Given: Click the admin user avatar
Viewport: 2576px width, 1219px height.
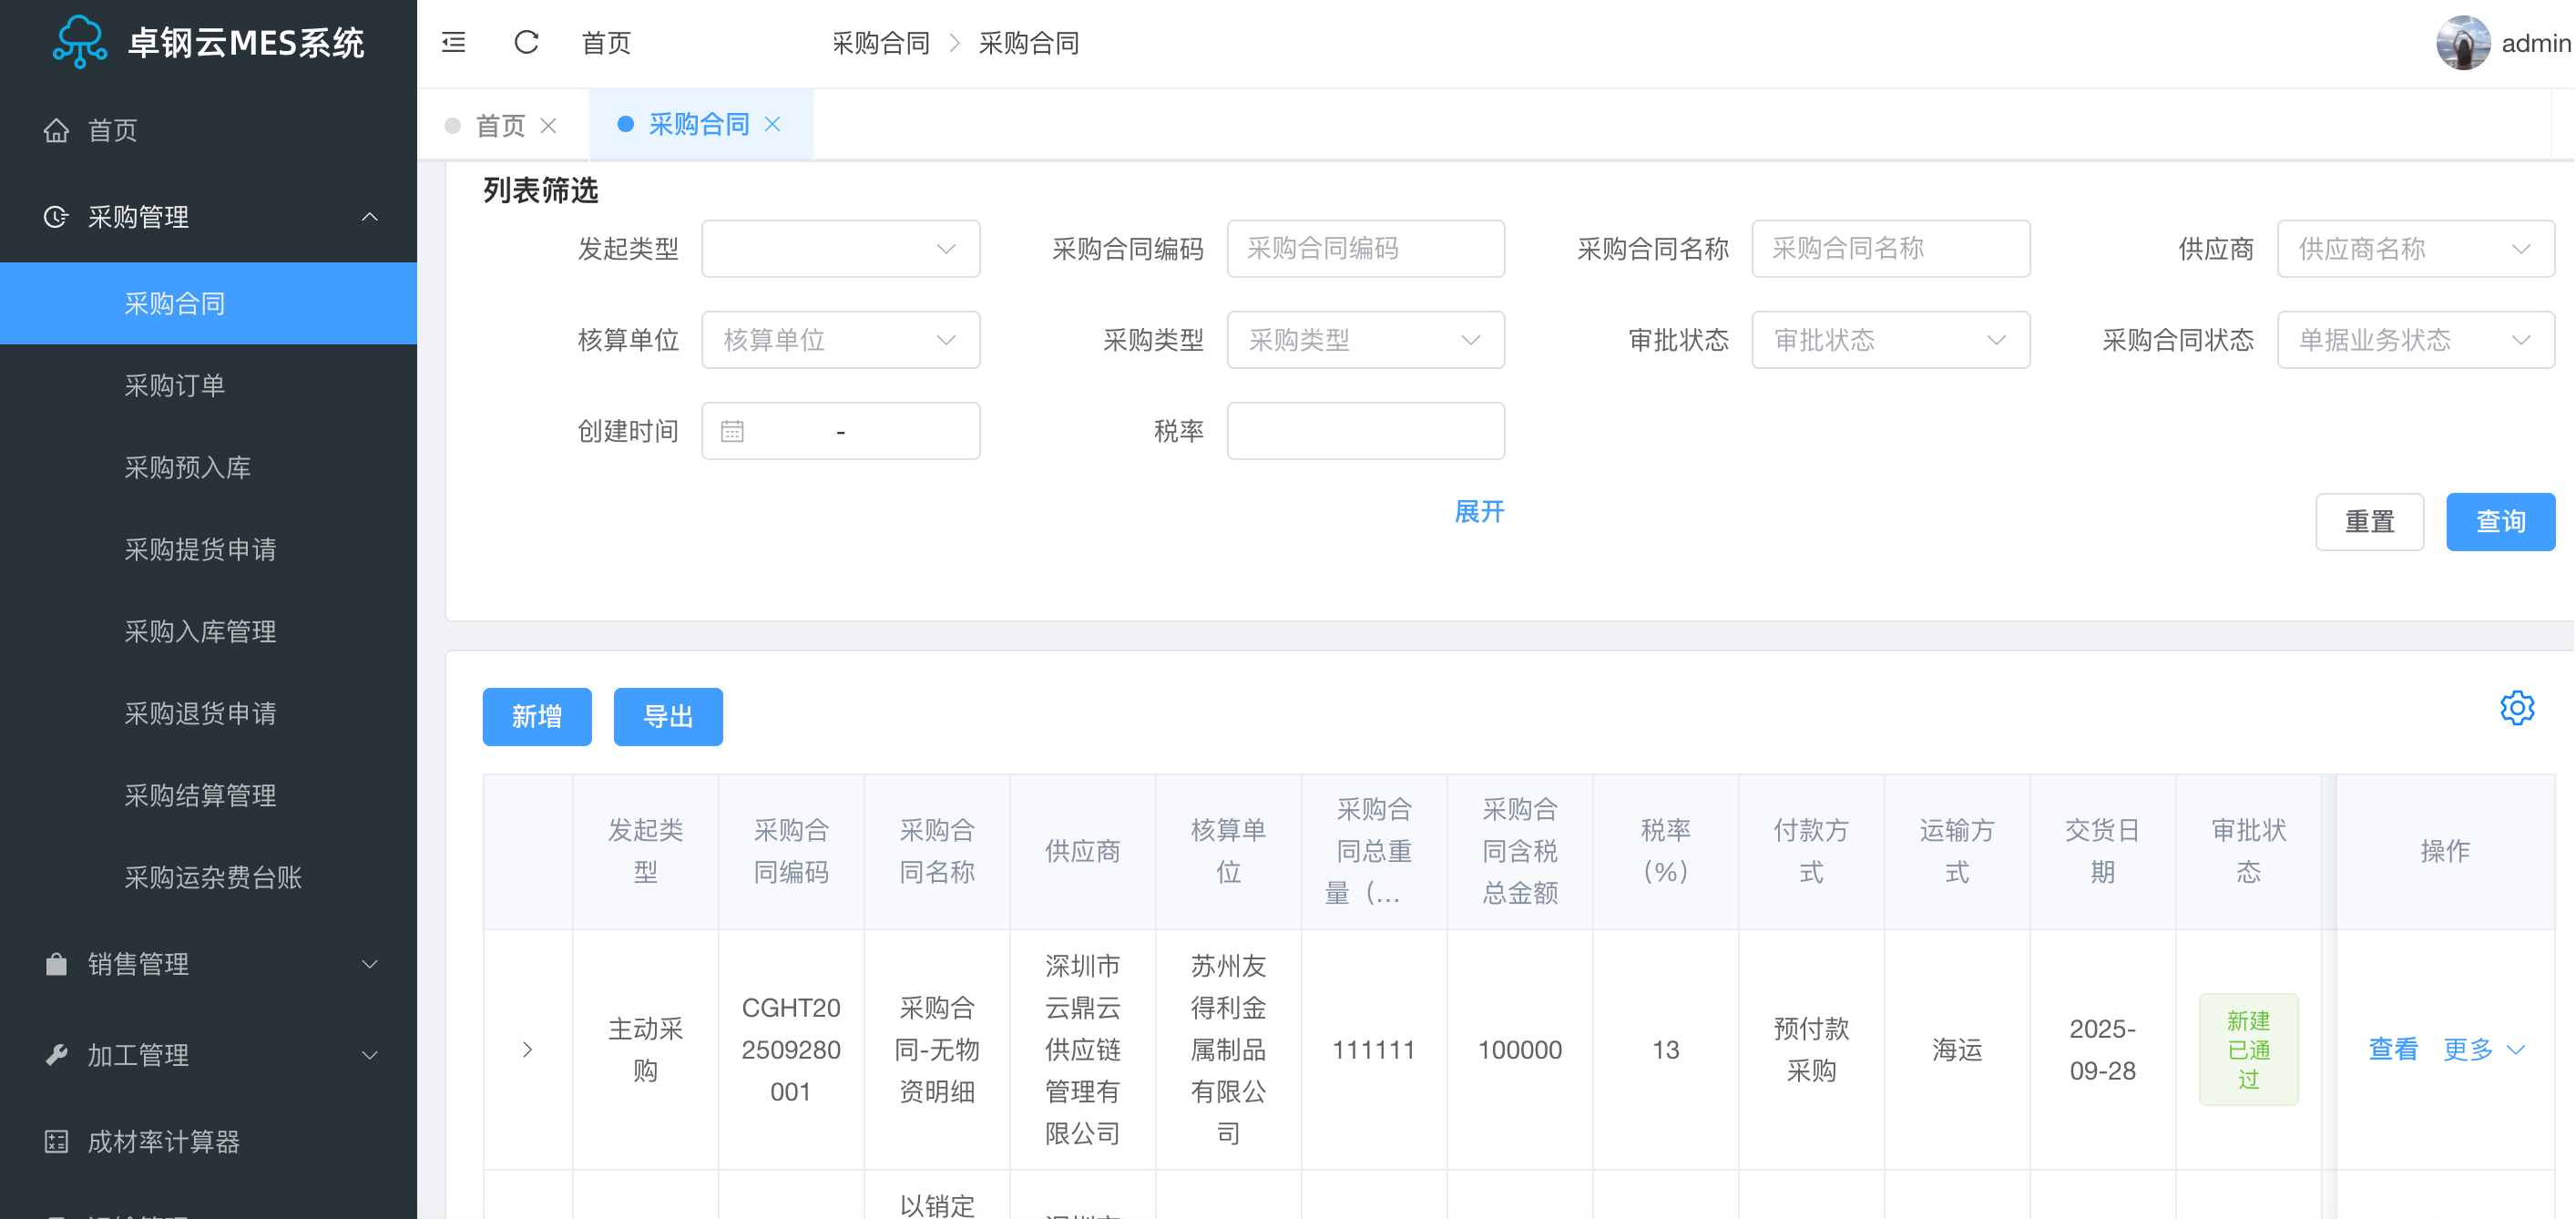Looking at the screenshot, I should point(2462,43).
